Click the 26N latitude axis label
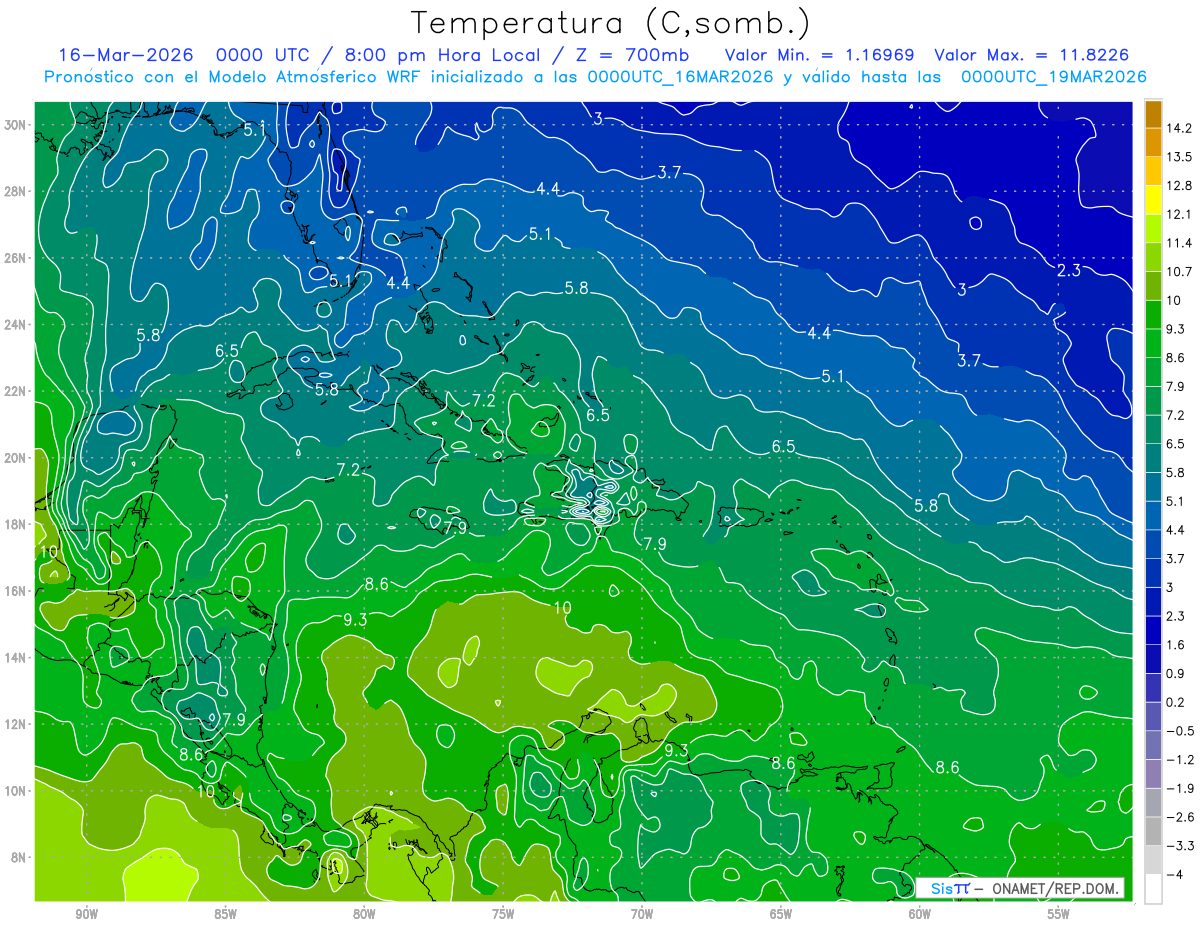This screenshot has width=1200, height=927. pyautogui.click(x=17, y=258)
